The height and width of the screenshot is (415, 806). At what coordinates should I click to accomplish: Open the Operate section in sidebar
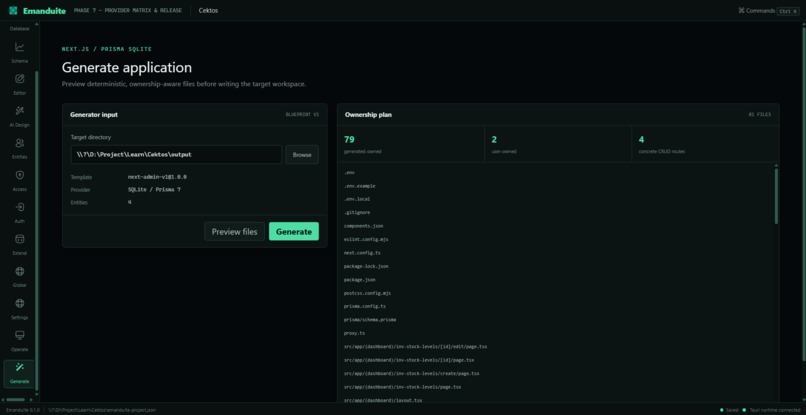(20, 341)
